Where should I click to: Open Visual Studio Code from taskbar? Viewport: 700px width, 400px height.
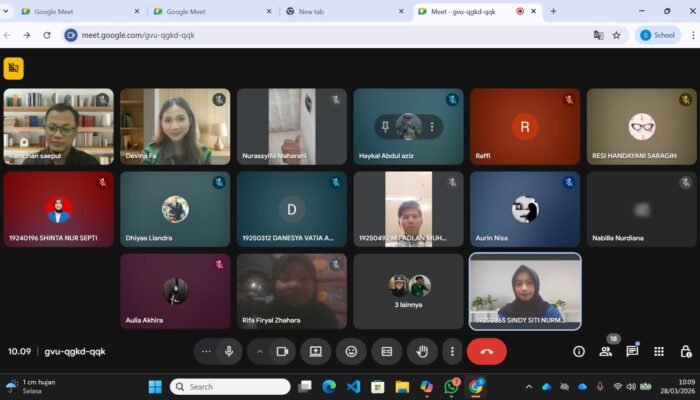[353, 387]
